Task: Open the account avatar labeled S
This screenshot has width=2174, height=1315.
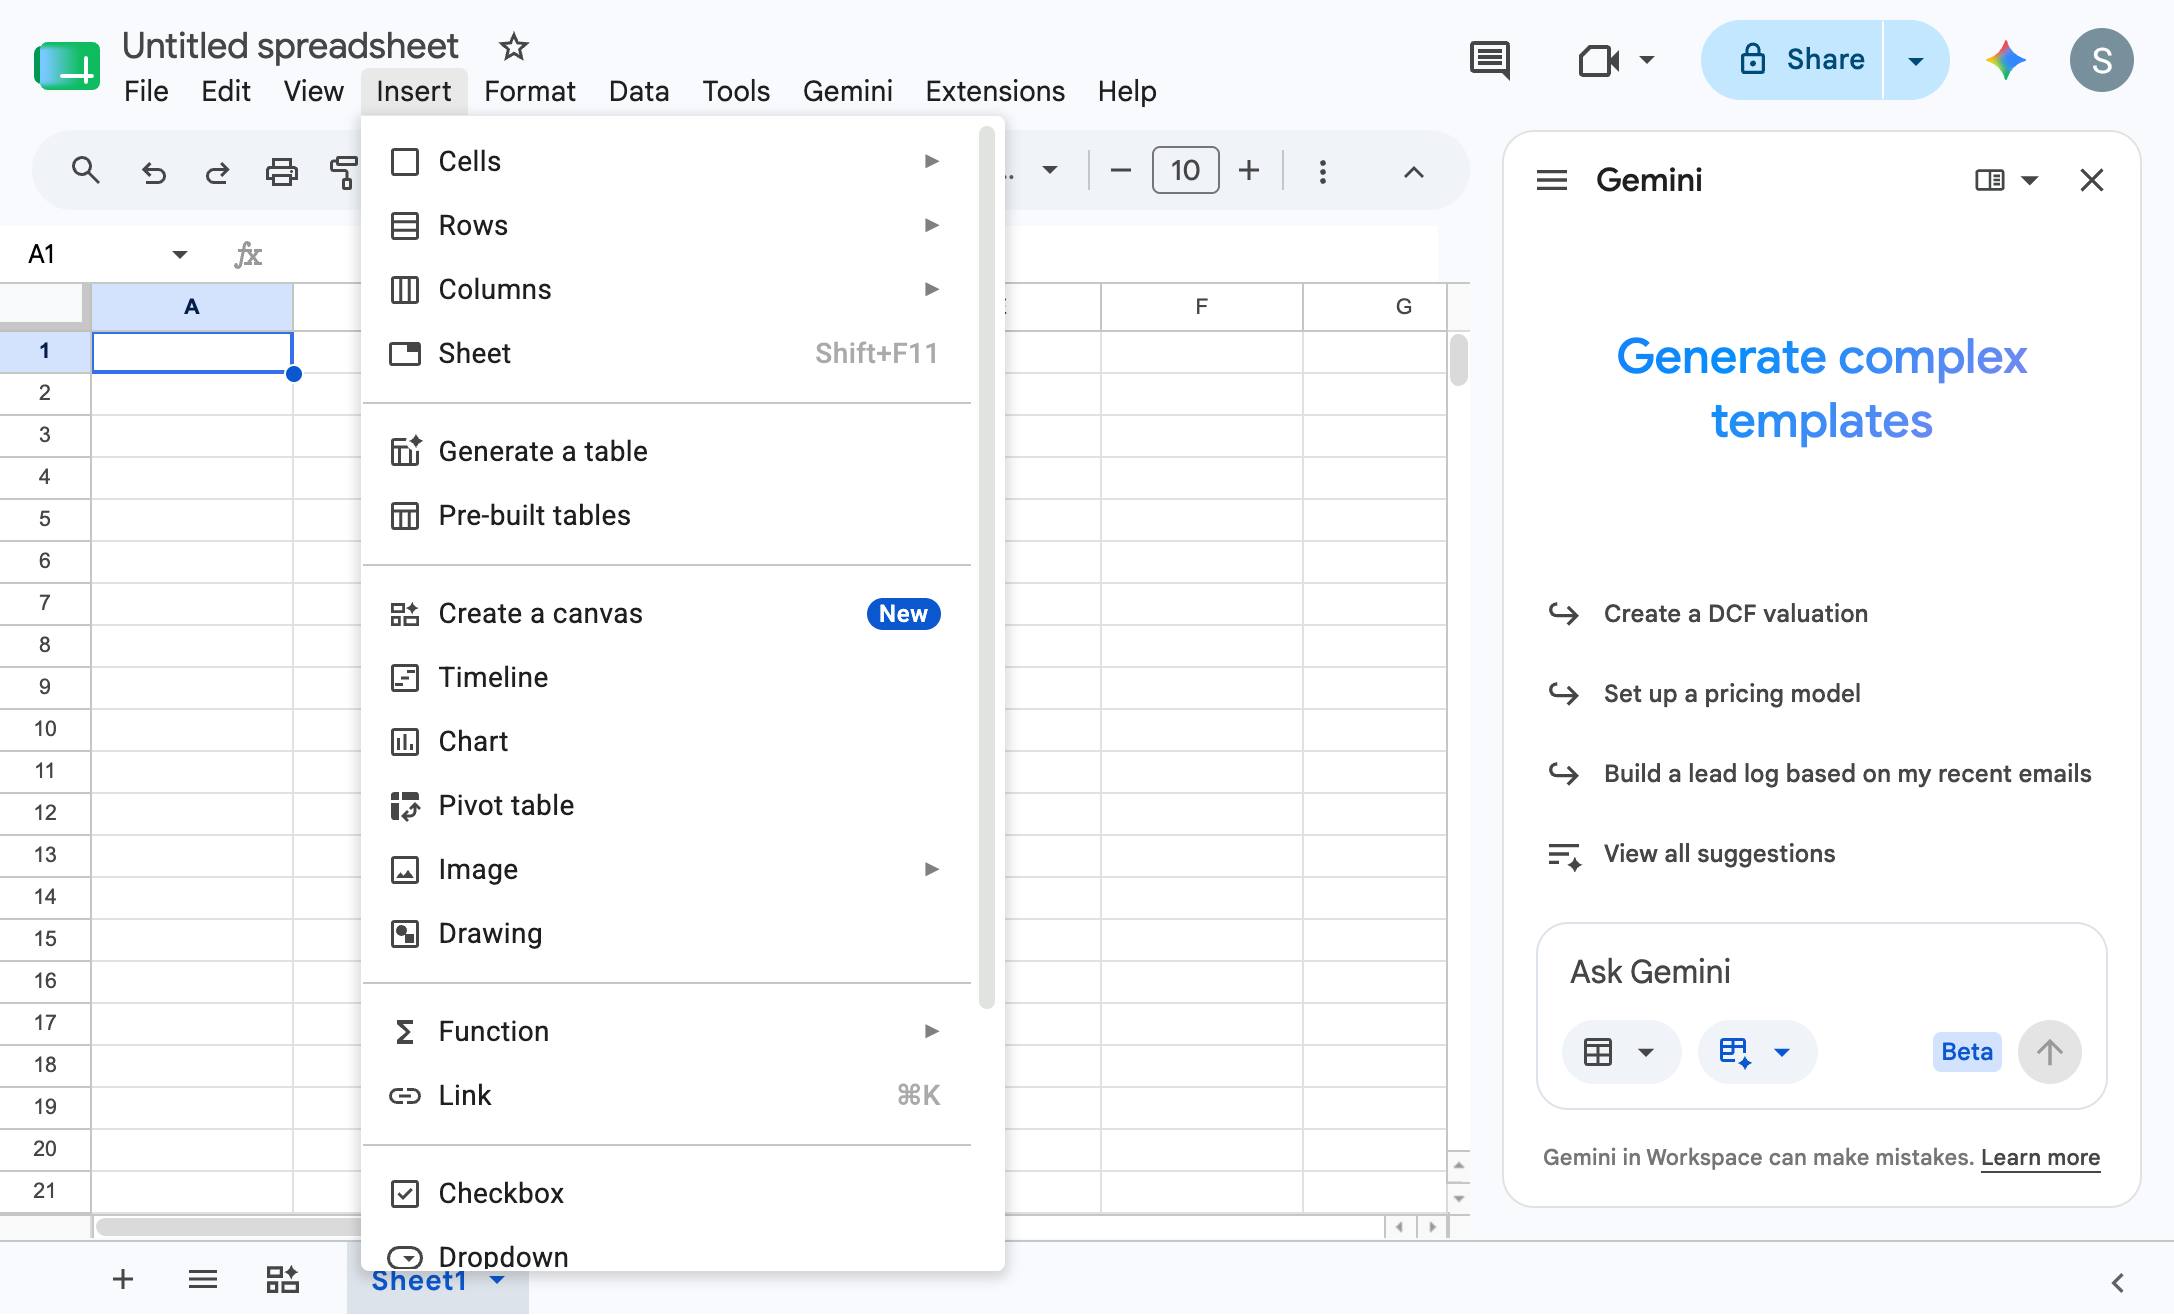Action: point(2101,60)
